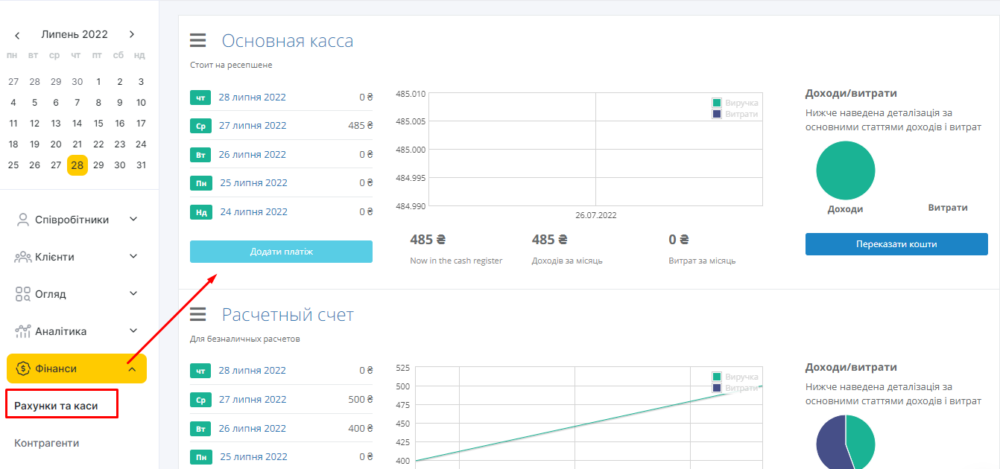
Task: Collapse the Фінанси section chevron
Action: [134, 368]
